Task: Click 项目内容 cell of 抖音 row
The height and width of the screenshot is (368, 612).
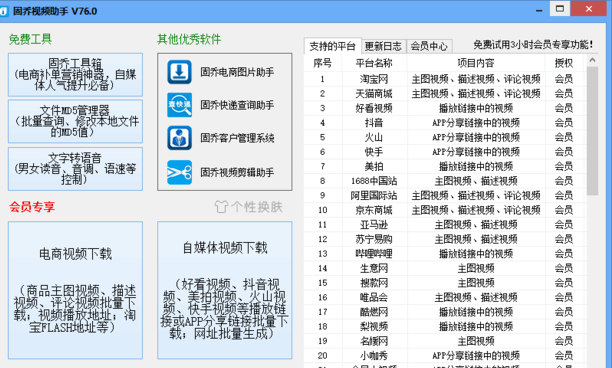Action: click(x=476, y=123)
